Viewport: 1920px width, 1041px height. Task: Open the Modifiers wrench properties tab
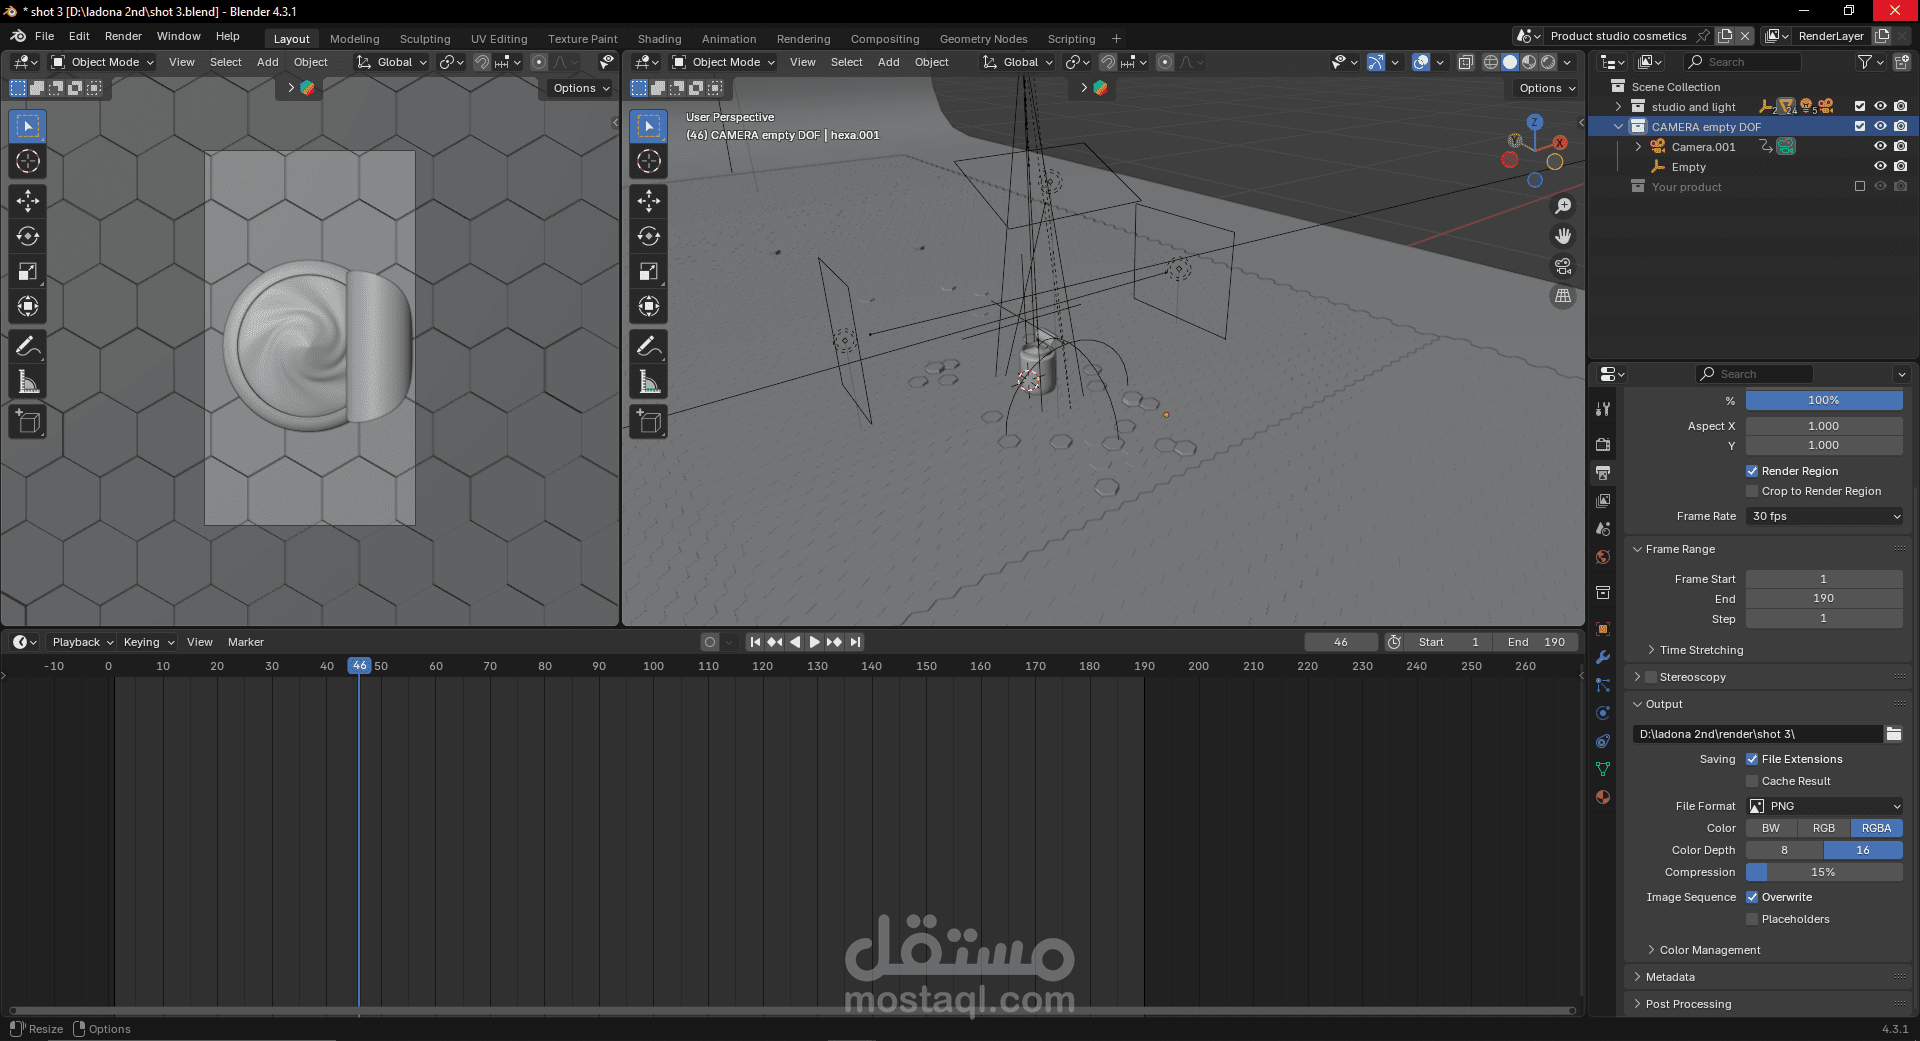pos(1603,657)
